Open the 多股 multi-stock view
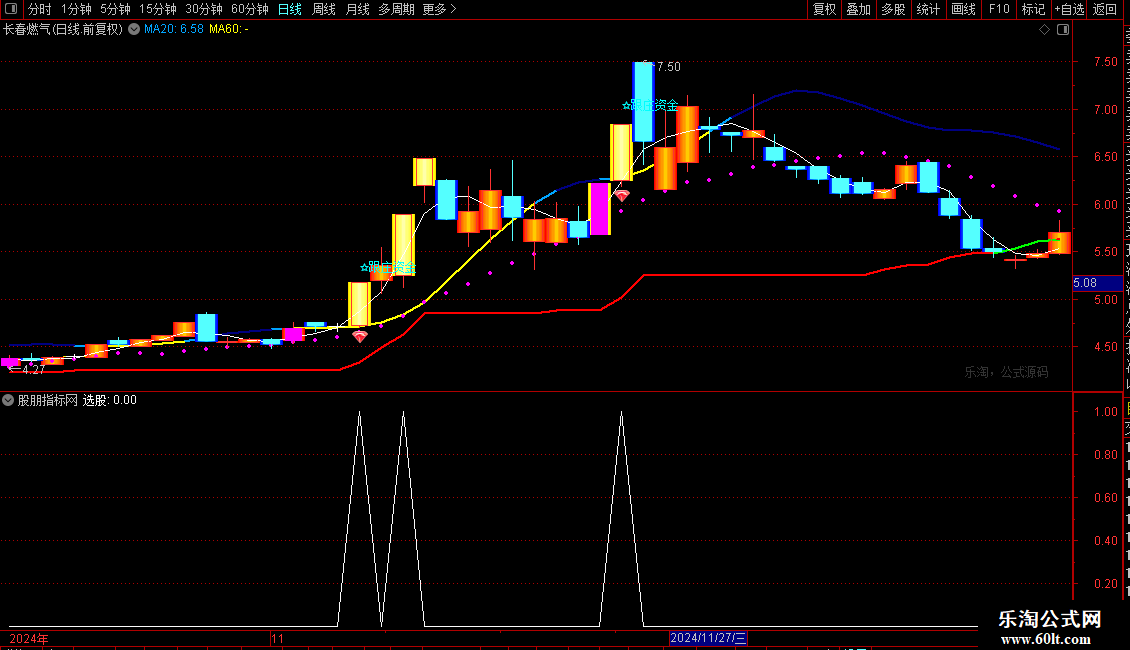This screenshot has width=1130, height=650. coord(893,9)
